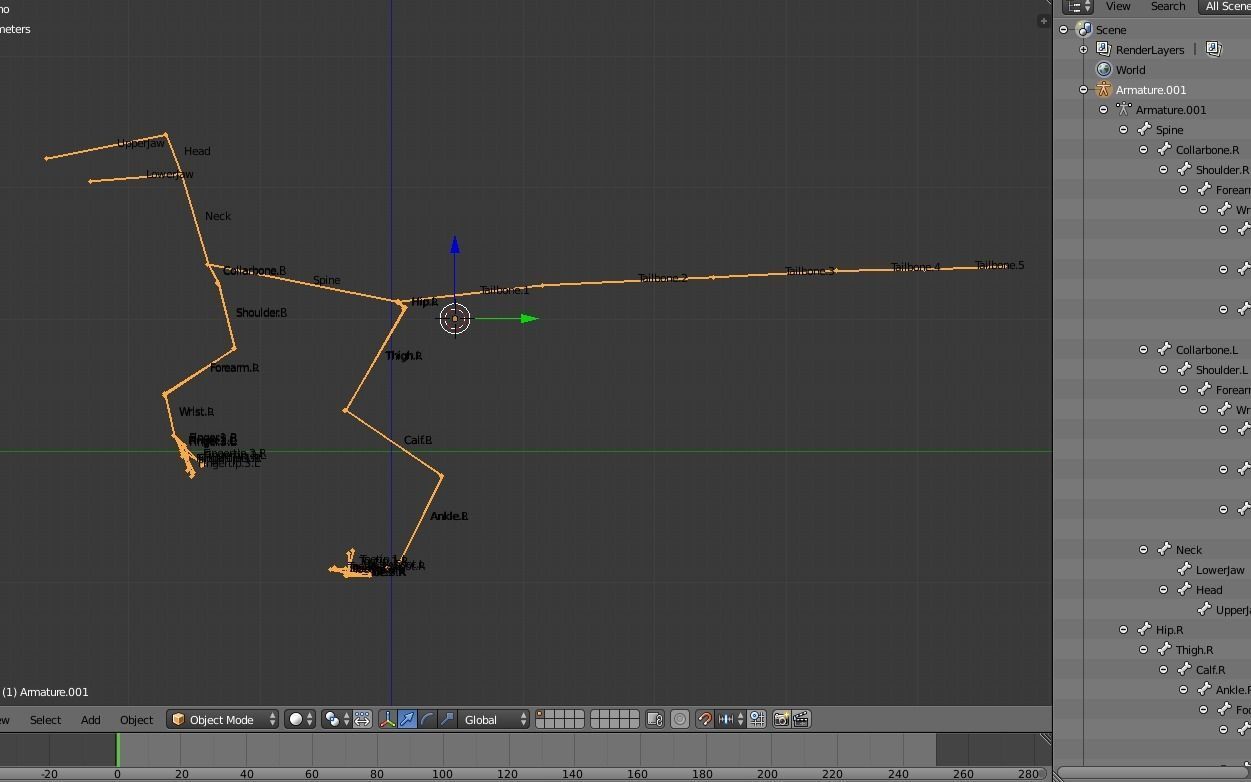Click the Thigh.R bone icon

(x=1164, y=650)
